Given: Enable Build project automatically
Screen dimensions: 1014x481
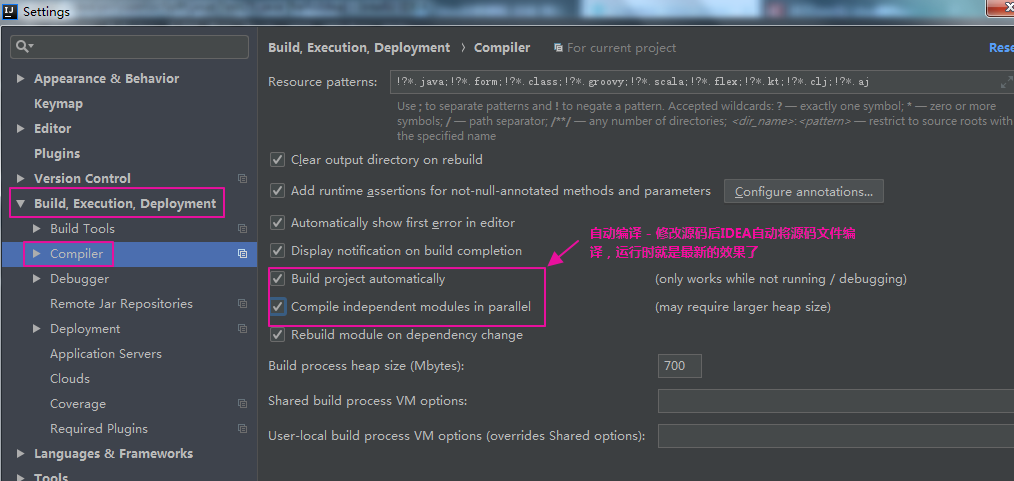Looking at the screenshot, I should (x=277, y=279).
